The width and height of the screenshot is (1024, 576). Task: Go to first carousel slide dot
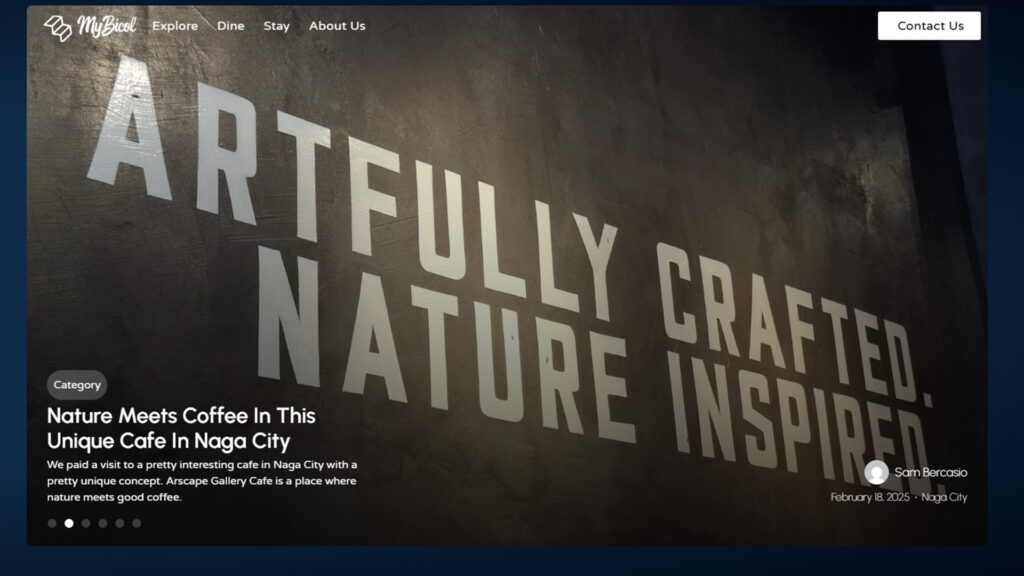click(x=52, y=523)
